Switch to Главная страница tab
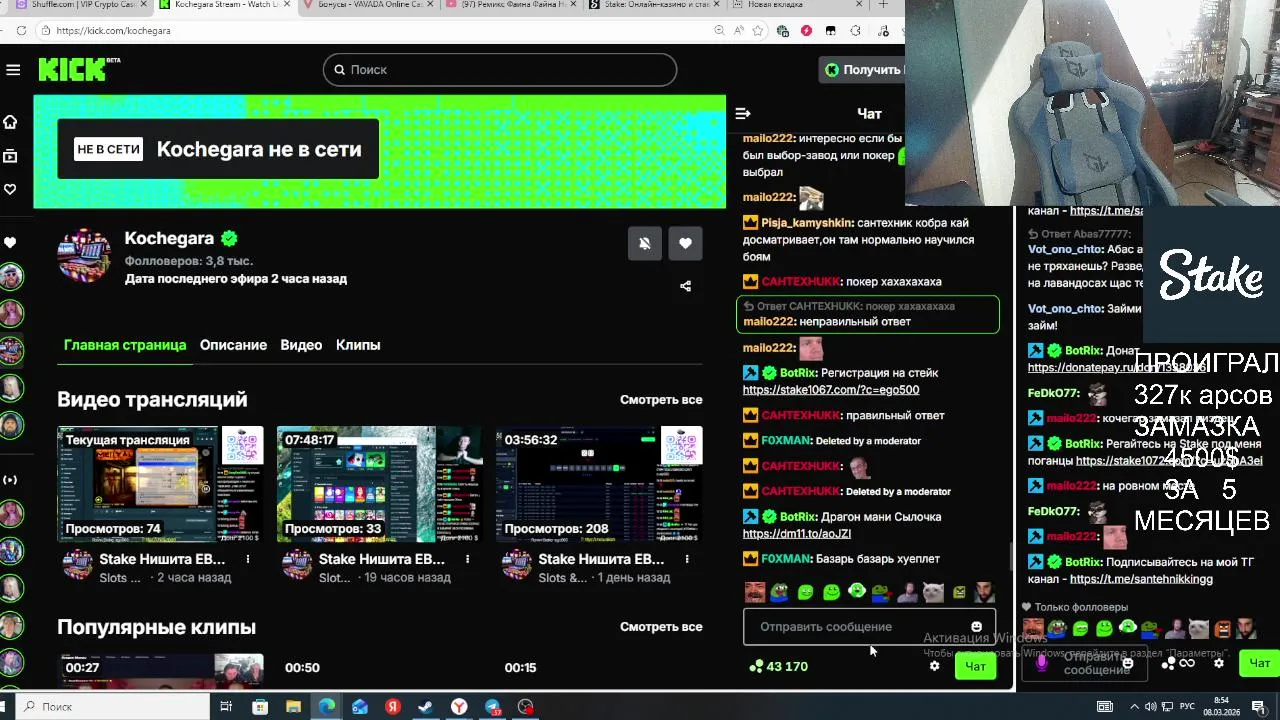Image resolution: width=1280 pixels, height=720 pixels. (x=125, y=345)
